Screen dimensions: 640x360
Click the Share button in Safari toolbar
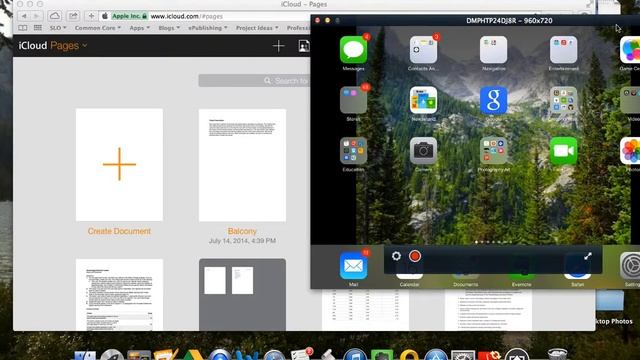(x=73, y=16)
